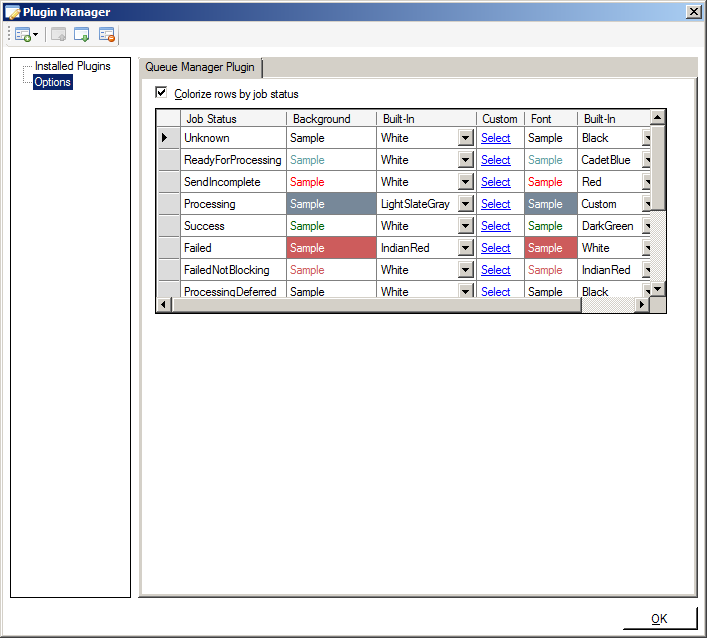Select Installed Plugins in the tree

73,66
